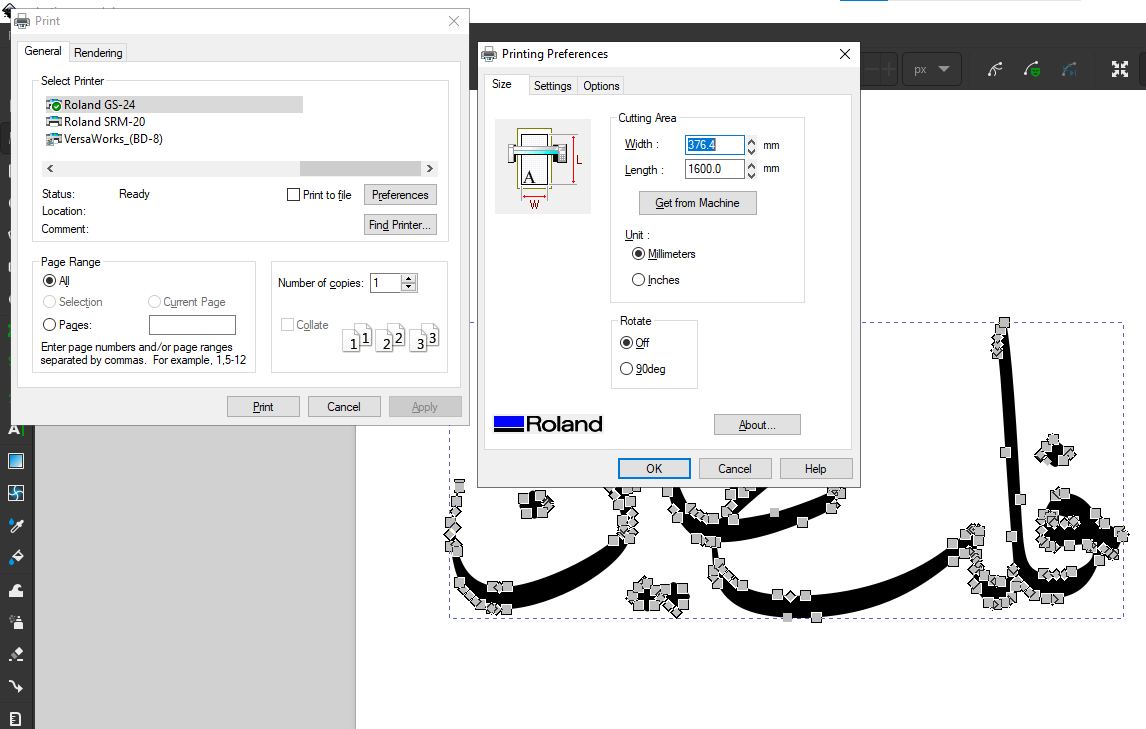Open the Options tab in Printing Preferences

pos(602,86)
